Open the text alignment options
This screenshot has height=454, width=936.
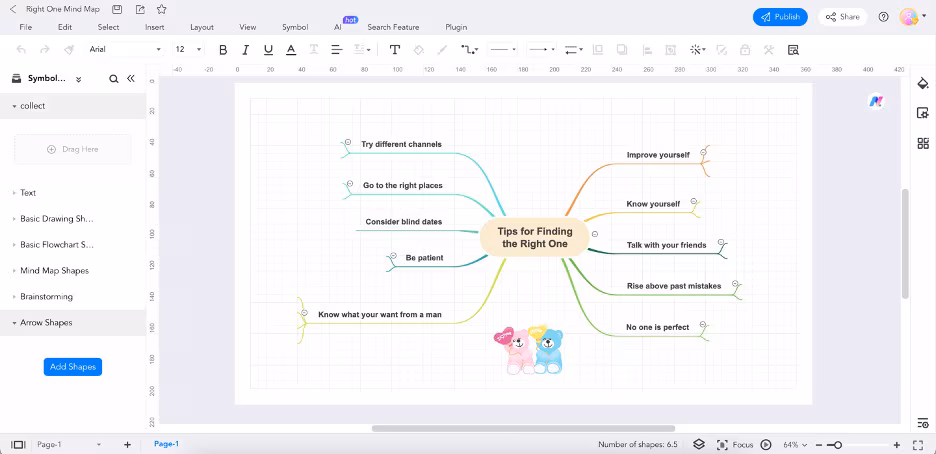pos(337,50)
